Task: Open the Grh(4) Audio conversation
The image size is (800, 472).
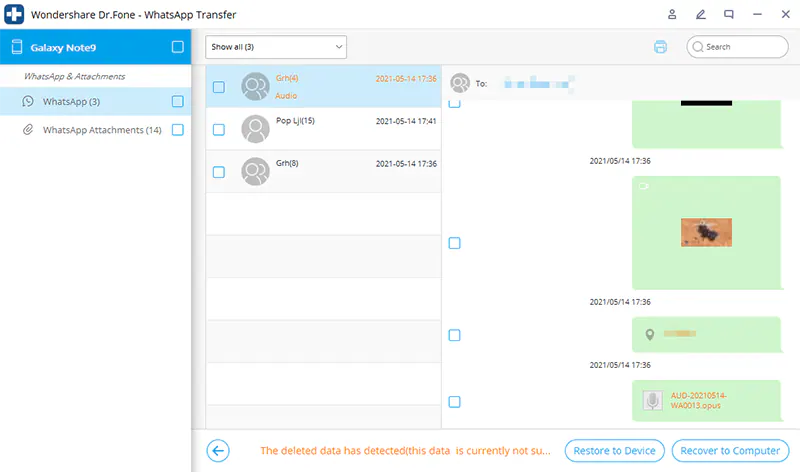Action: 323,86
